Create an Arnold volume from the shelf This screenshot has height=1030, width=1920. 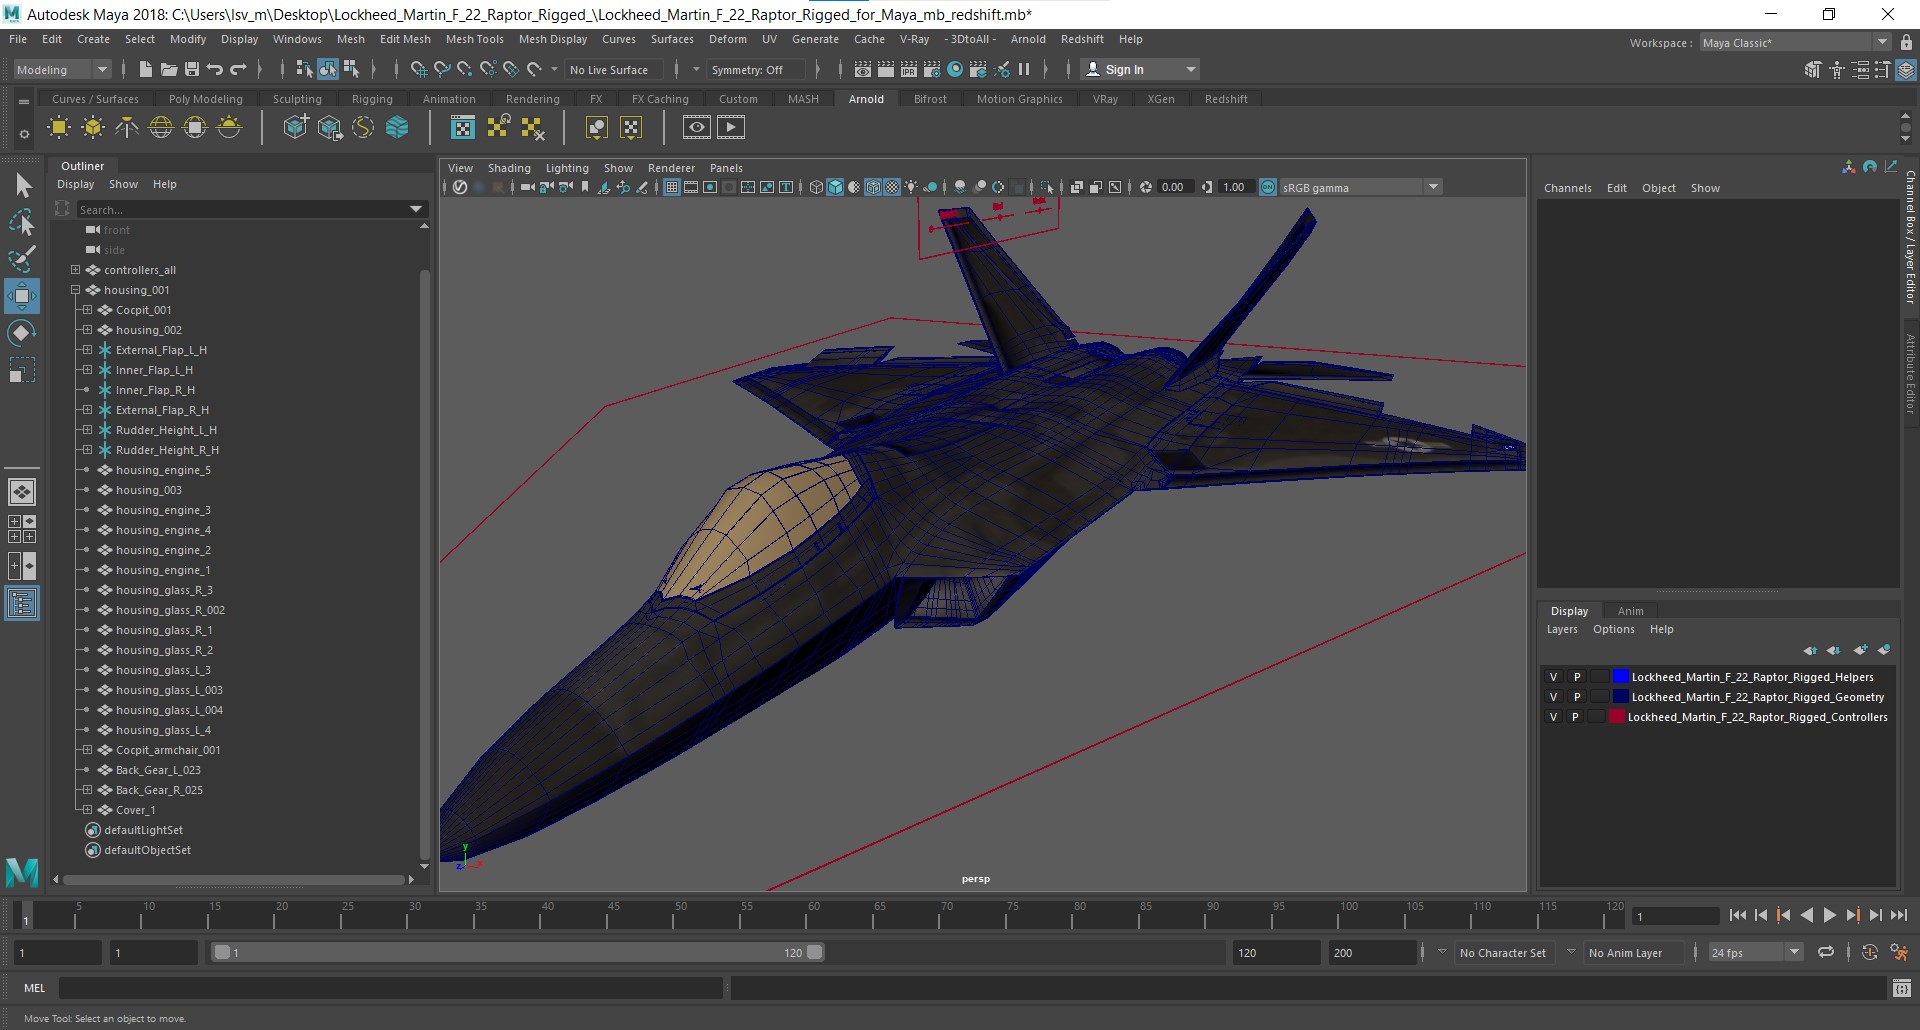click(x=398, y=127)
